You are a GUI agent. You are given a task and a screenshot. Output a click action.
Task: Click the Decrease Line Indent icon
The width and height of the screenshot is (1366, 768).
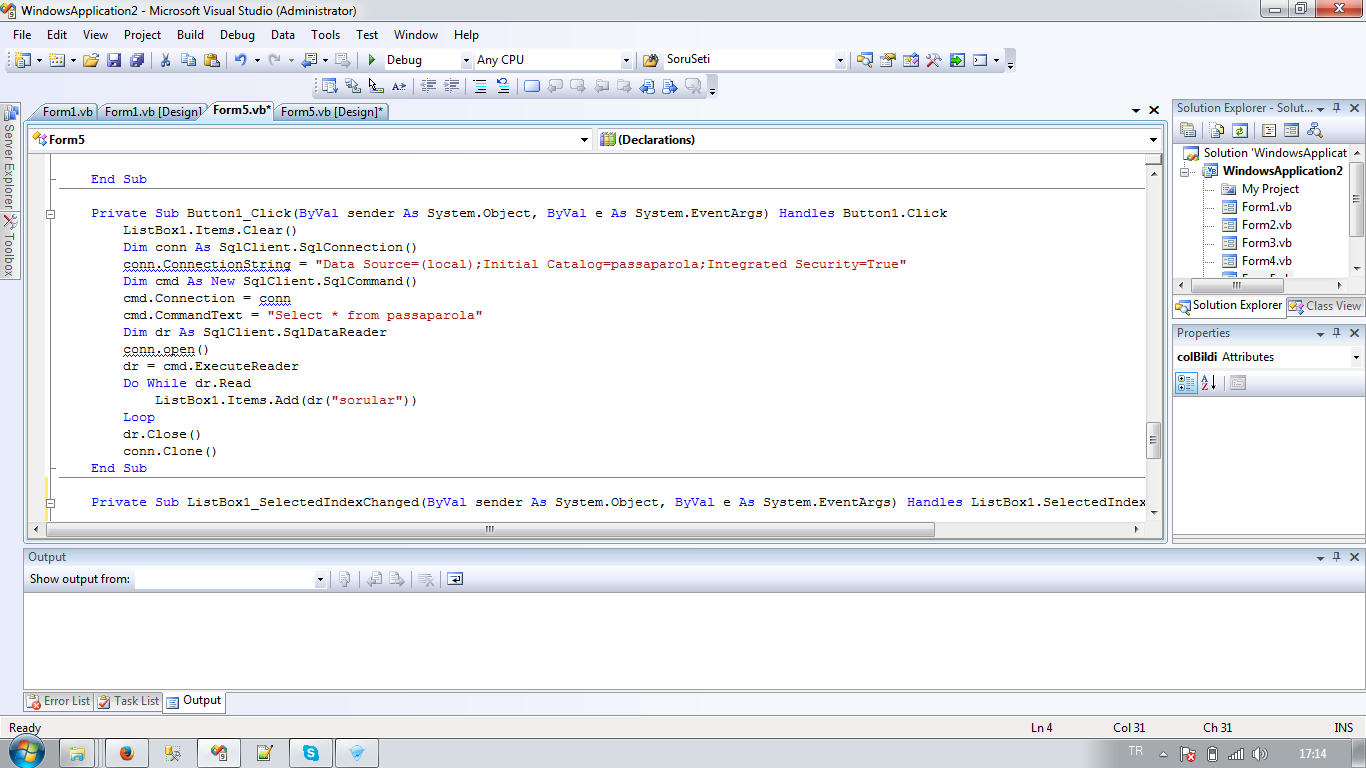429,86
